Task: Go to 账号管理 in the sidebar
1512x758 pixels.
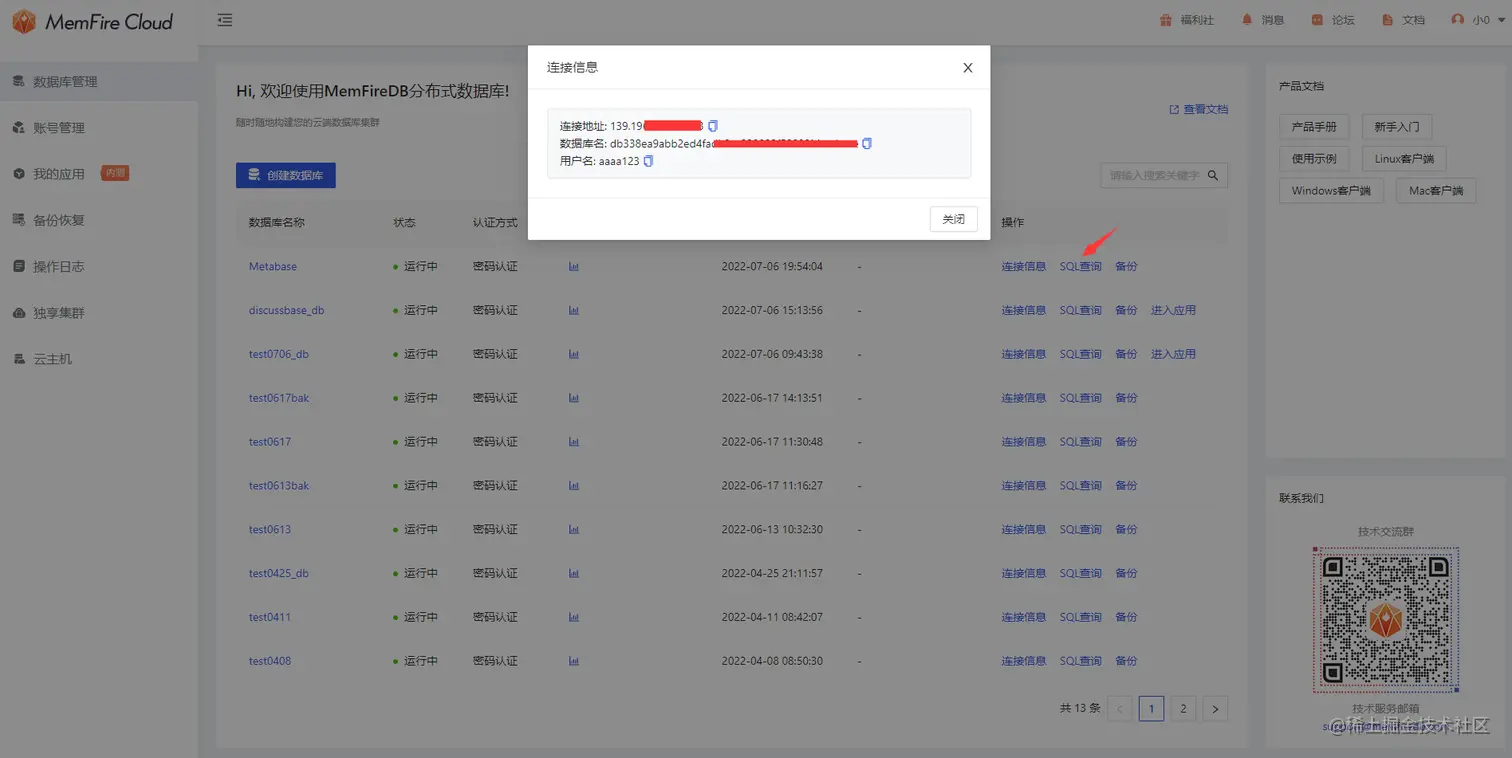Action: tap(99, 128)
